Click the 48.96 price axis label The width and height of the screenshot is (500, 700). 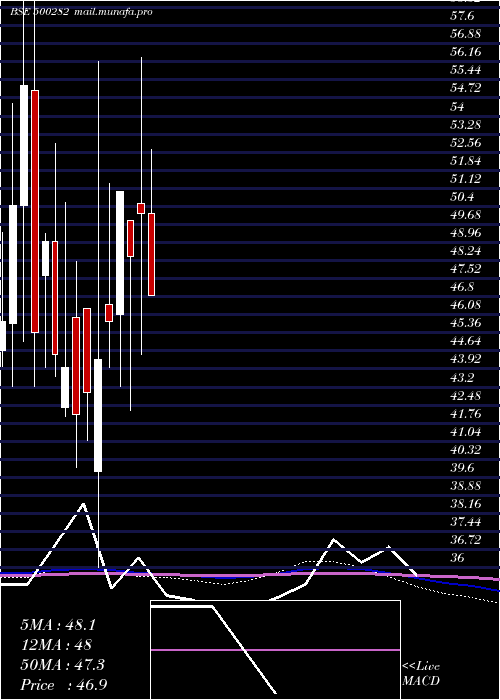tap(466, 233)
